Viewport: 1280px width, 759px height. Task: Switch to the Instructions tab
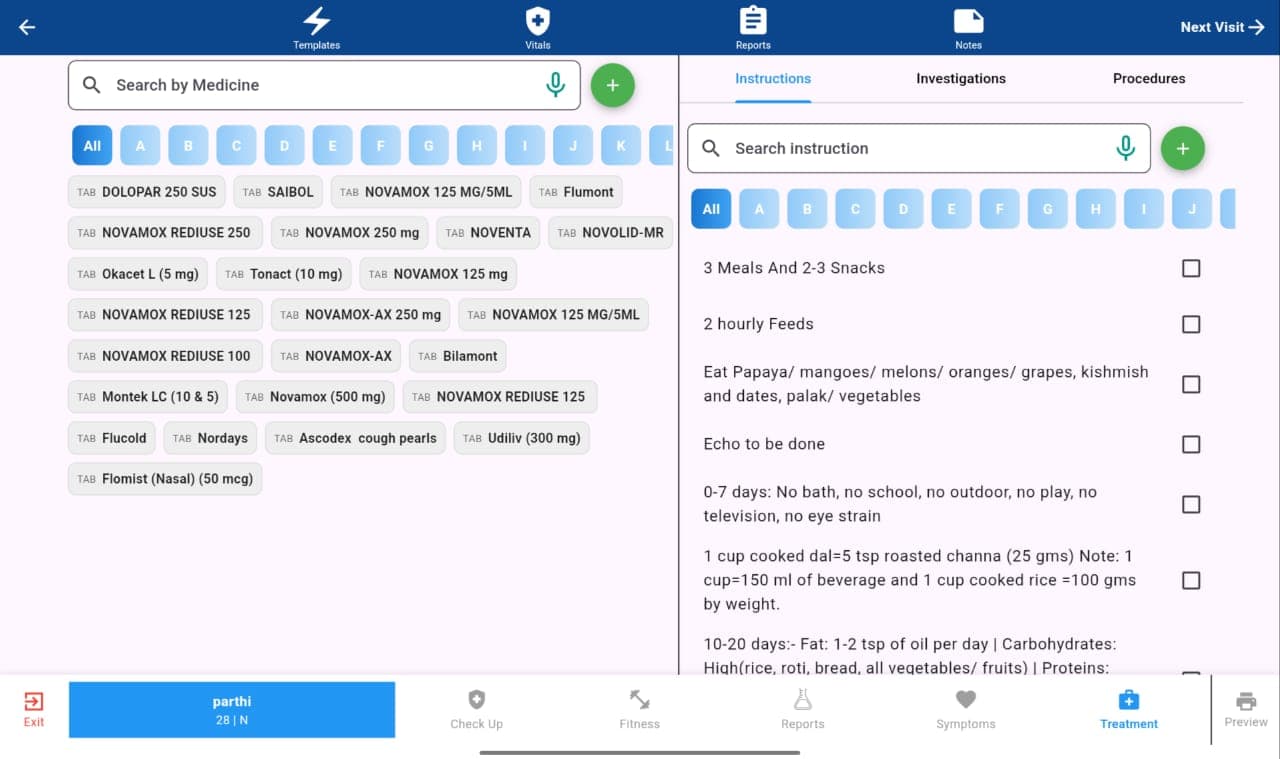[773, 78]
